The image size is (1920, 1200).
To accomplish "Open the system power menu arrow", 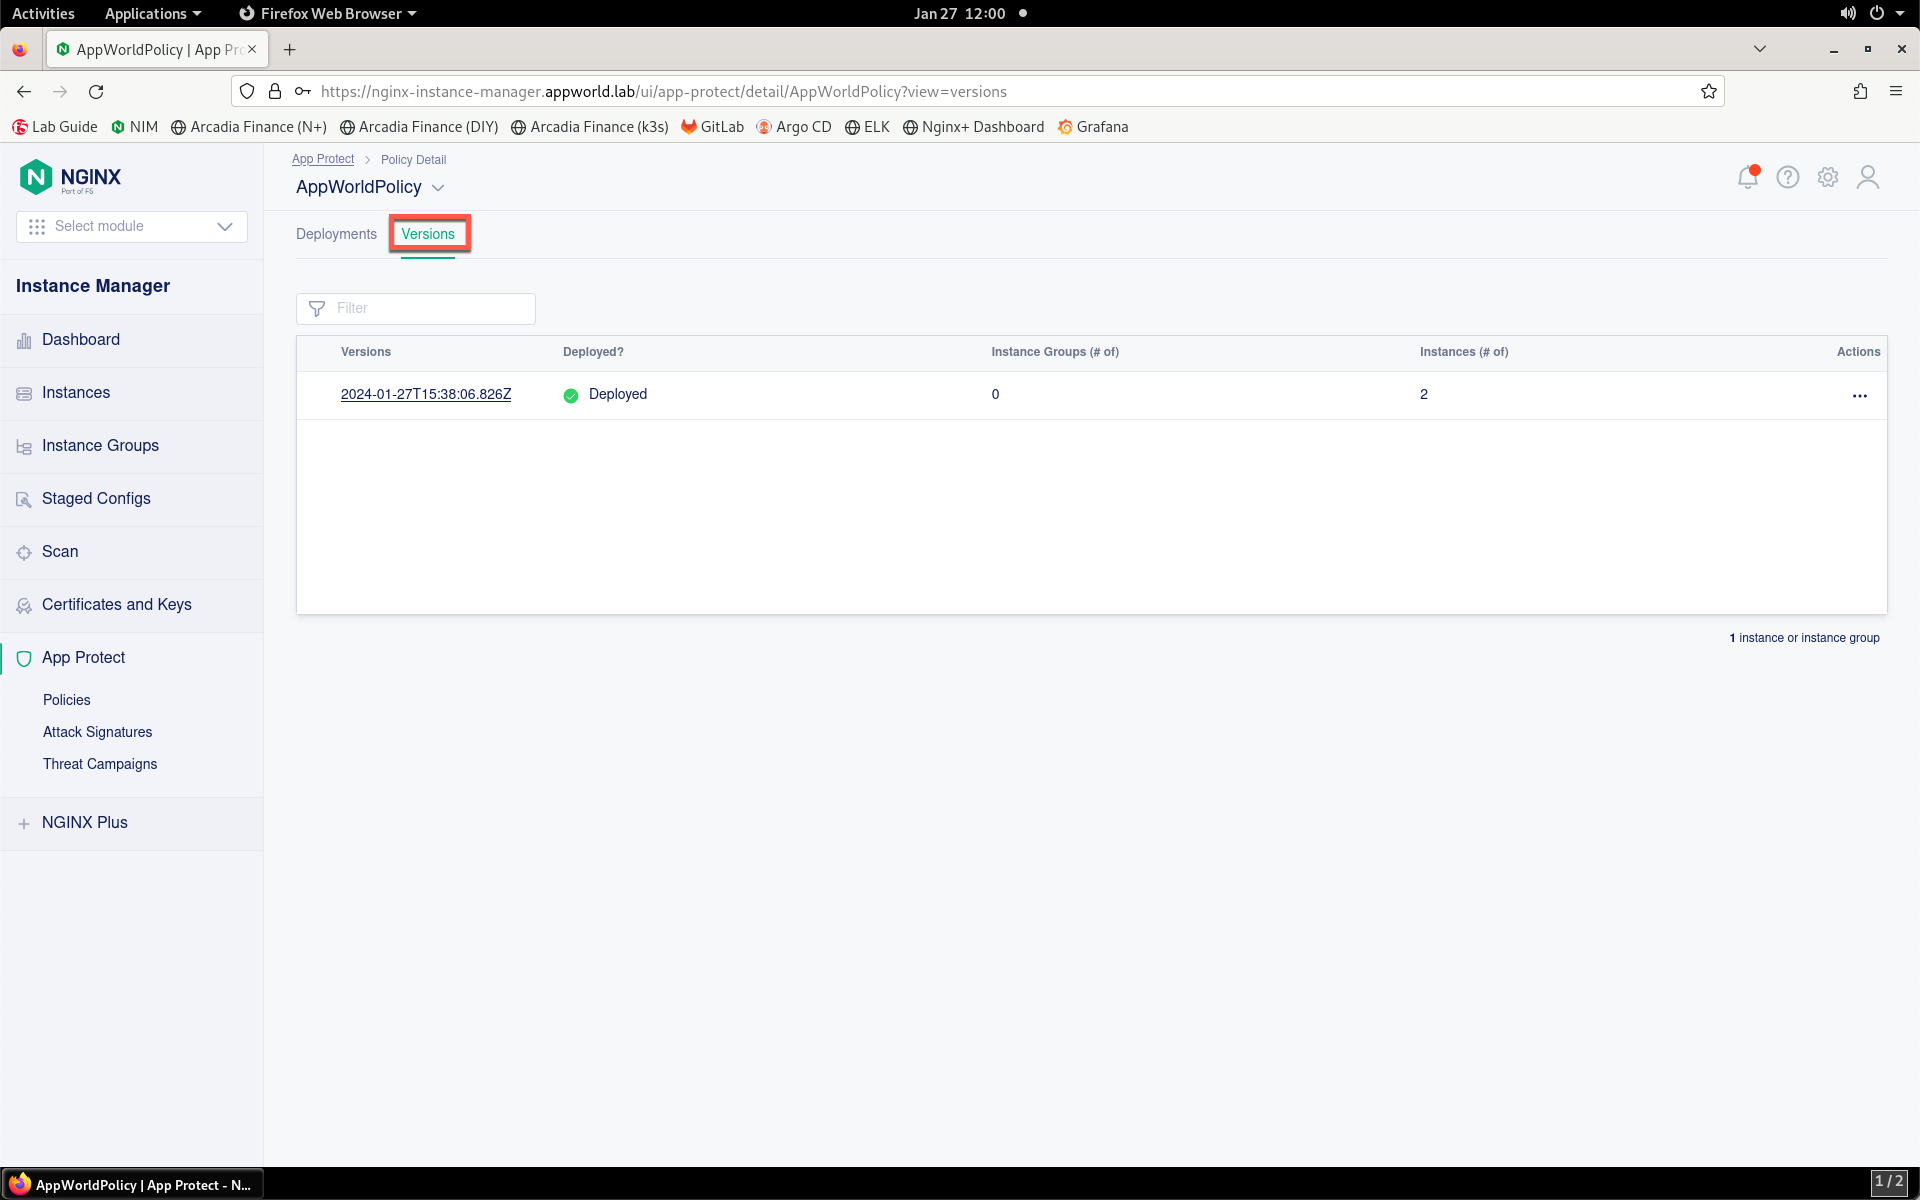I will coord(1900,13).
